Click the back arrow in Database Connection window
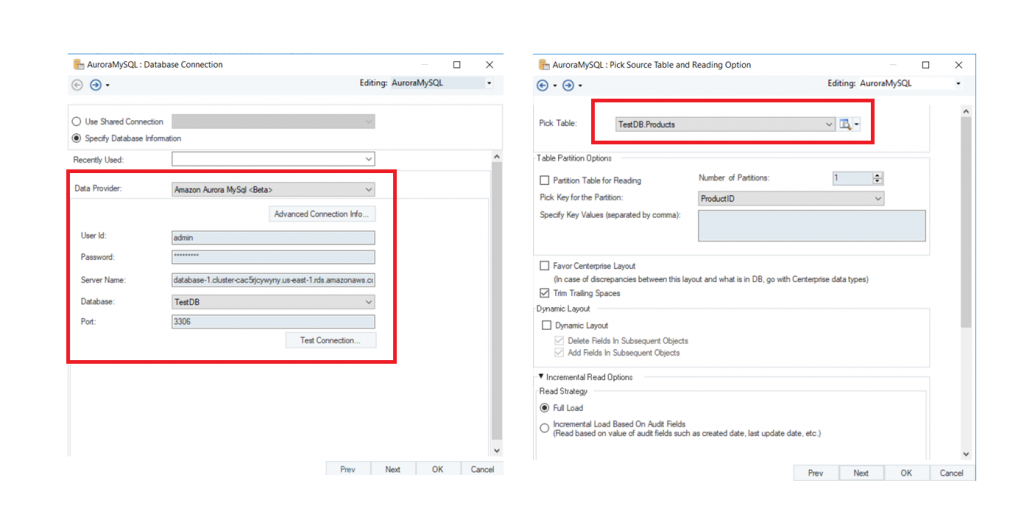Screen dimensions: 1024x528 point(77,85)
